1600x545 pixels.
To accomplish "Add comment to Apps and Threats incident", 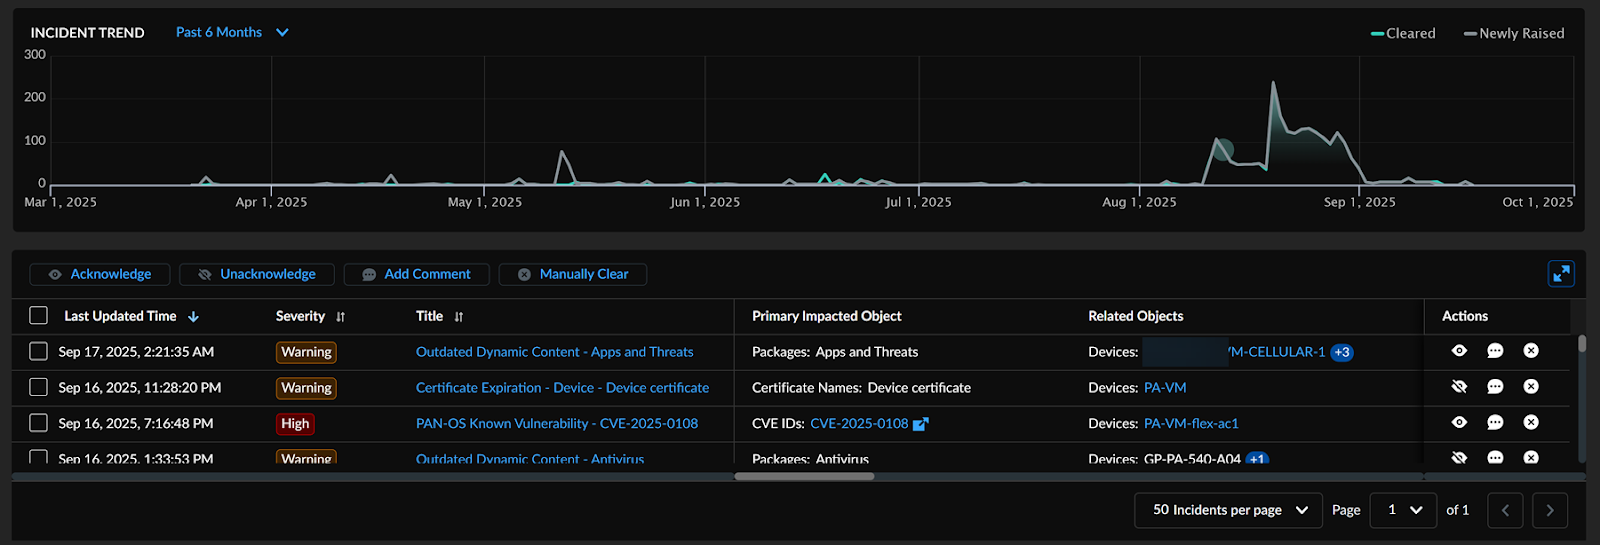I will coord(1495,351).
